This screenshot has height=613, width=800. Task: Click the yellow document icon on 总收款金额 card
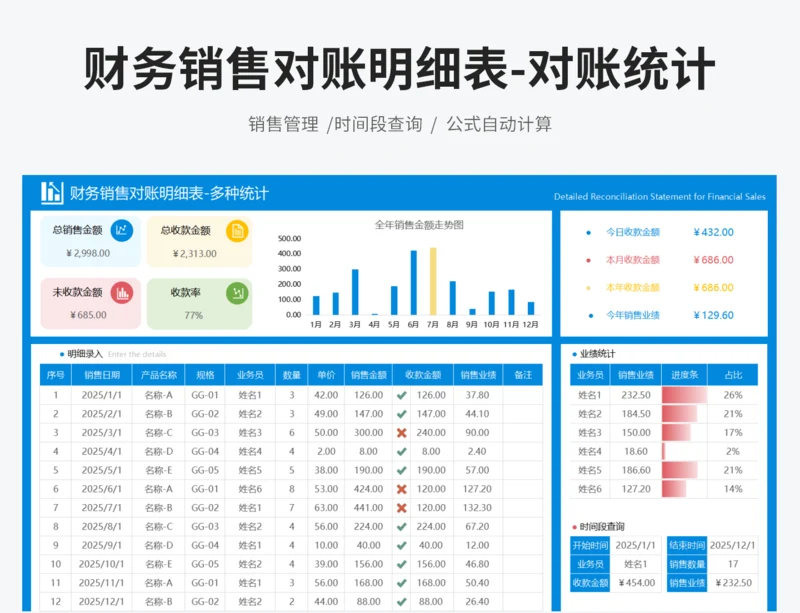(237, 231)
